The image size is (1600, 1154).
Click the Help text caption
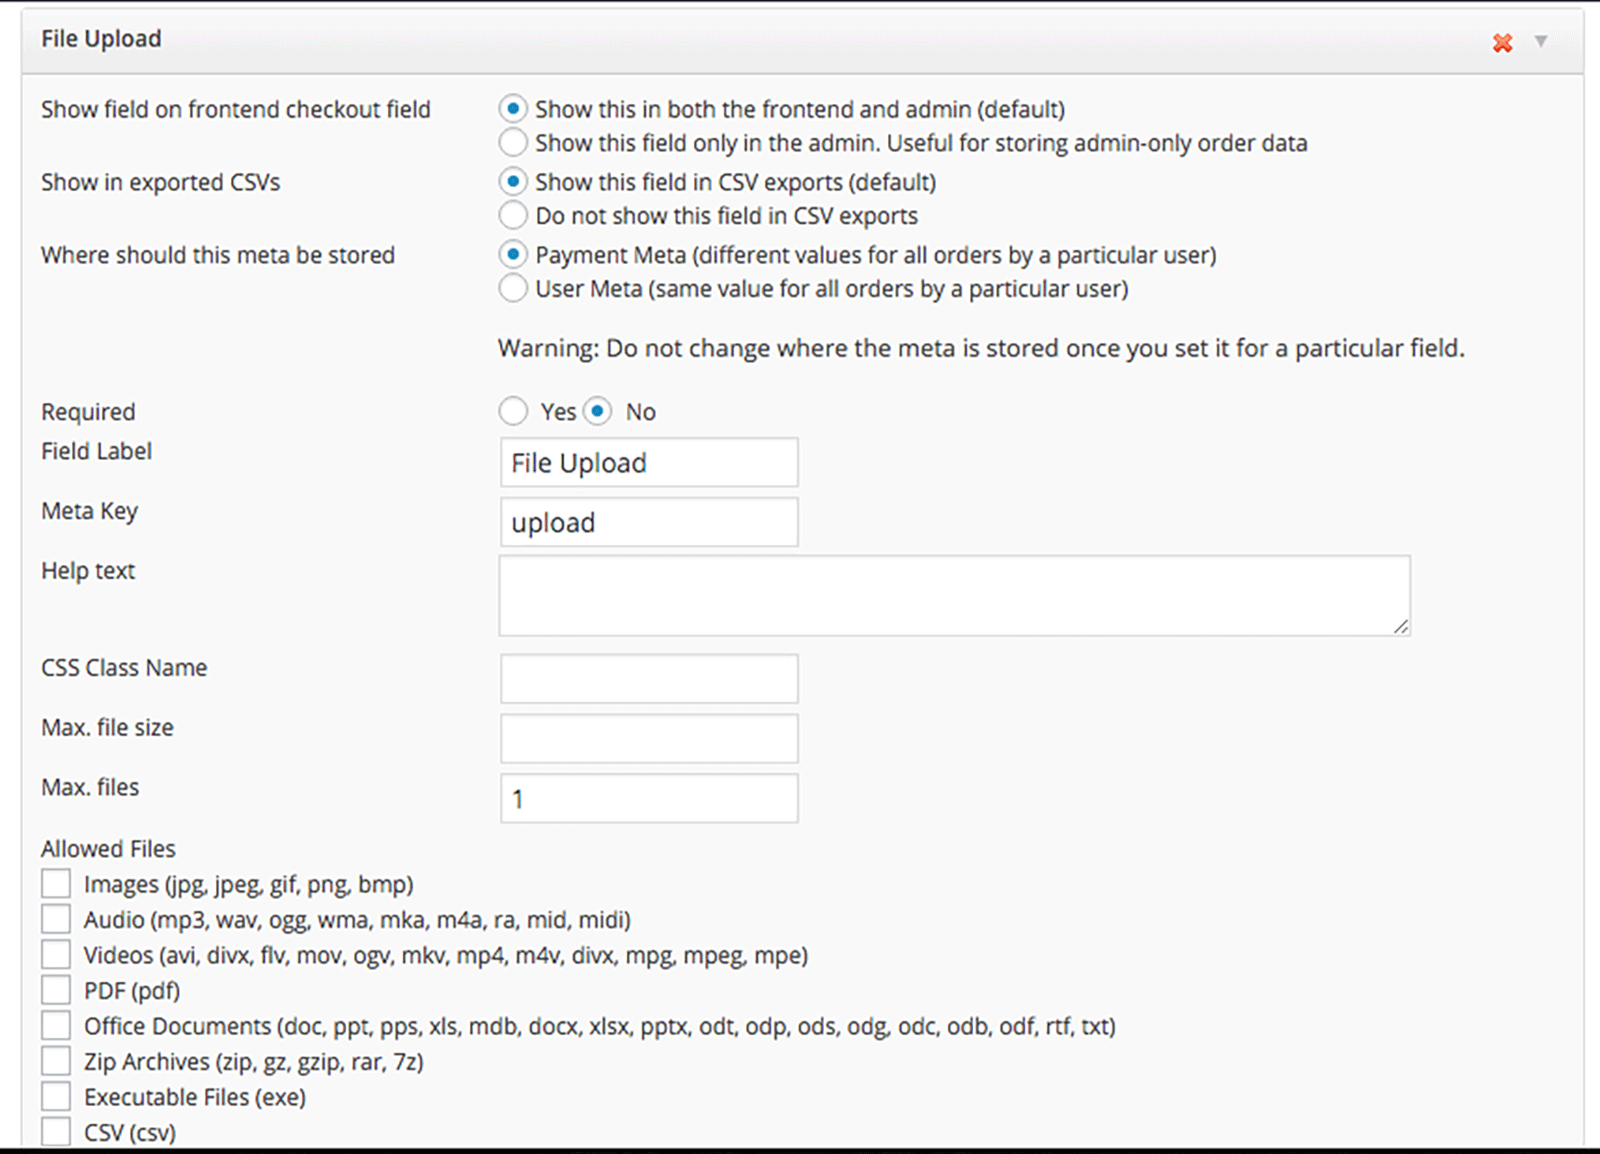88,571
